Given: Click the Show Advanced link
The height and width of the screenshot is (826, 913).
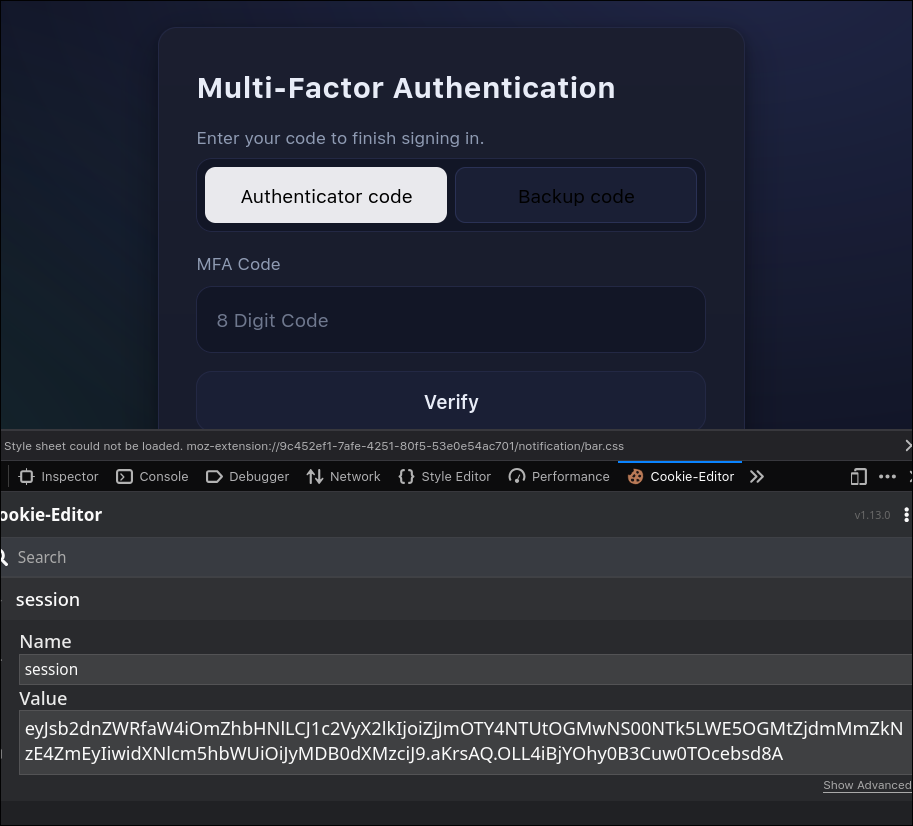Looking at the screenshot, I should [x=866, y=786].
